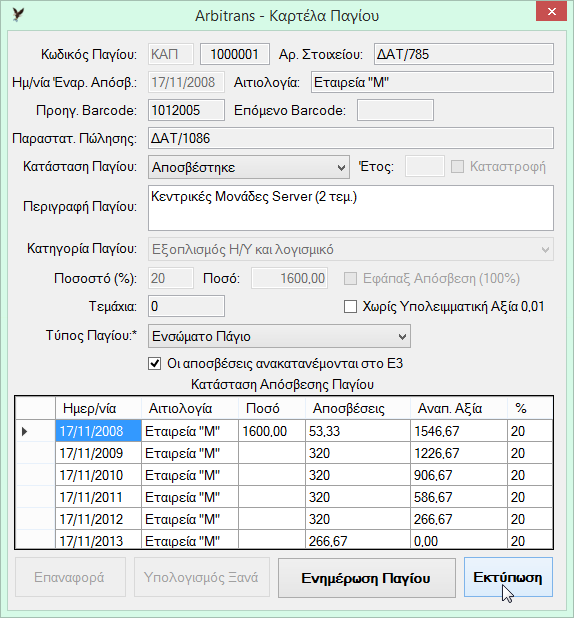Click the Υπολογισμός Ξανά button
This screenshot has width=574, height=618.
coord(201,577)
